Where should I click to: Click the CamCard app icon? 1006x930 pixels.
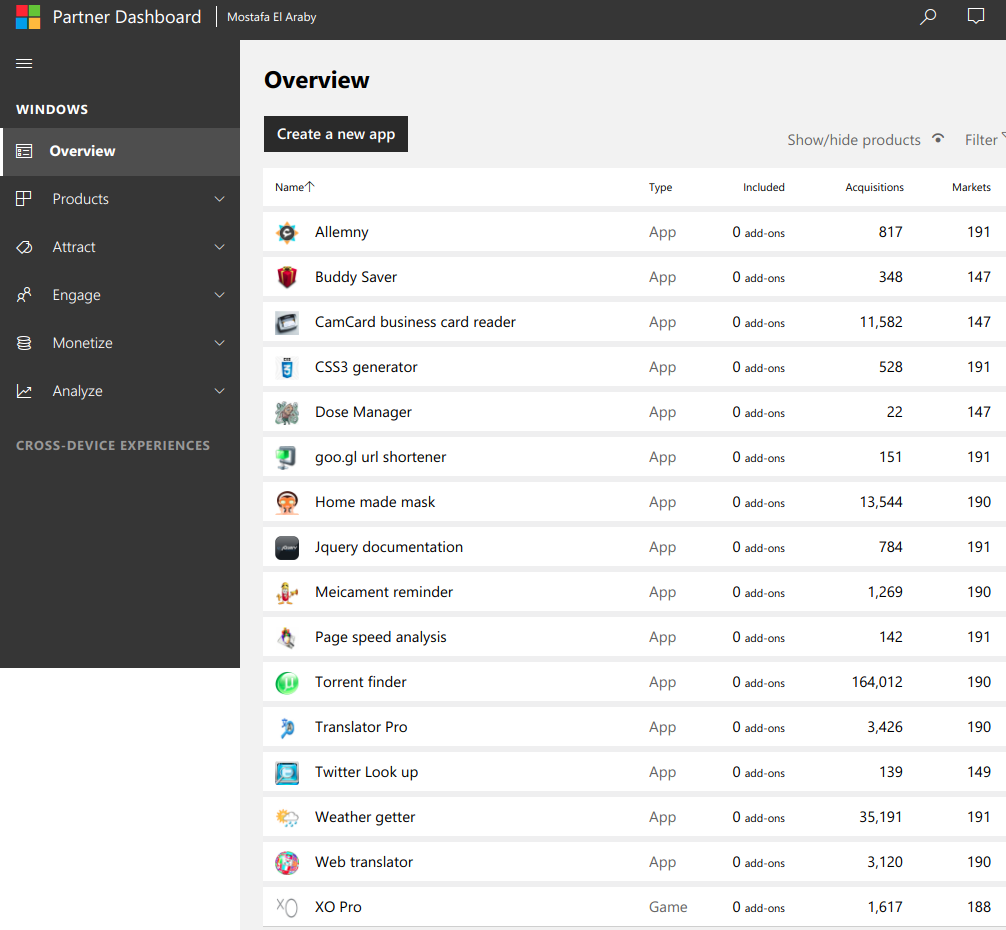coord(287,323)
